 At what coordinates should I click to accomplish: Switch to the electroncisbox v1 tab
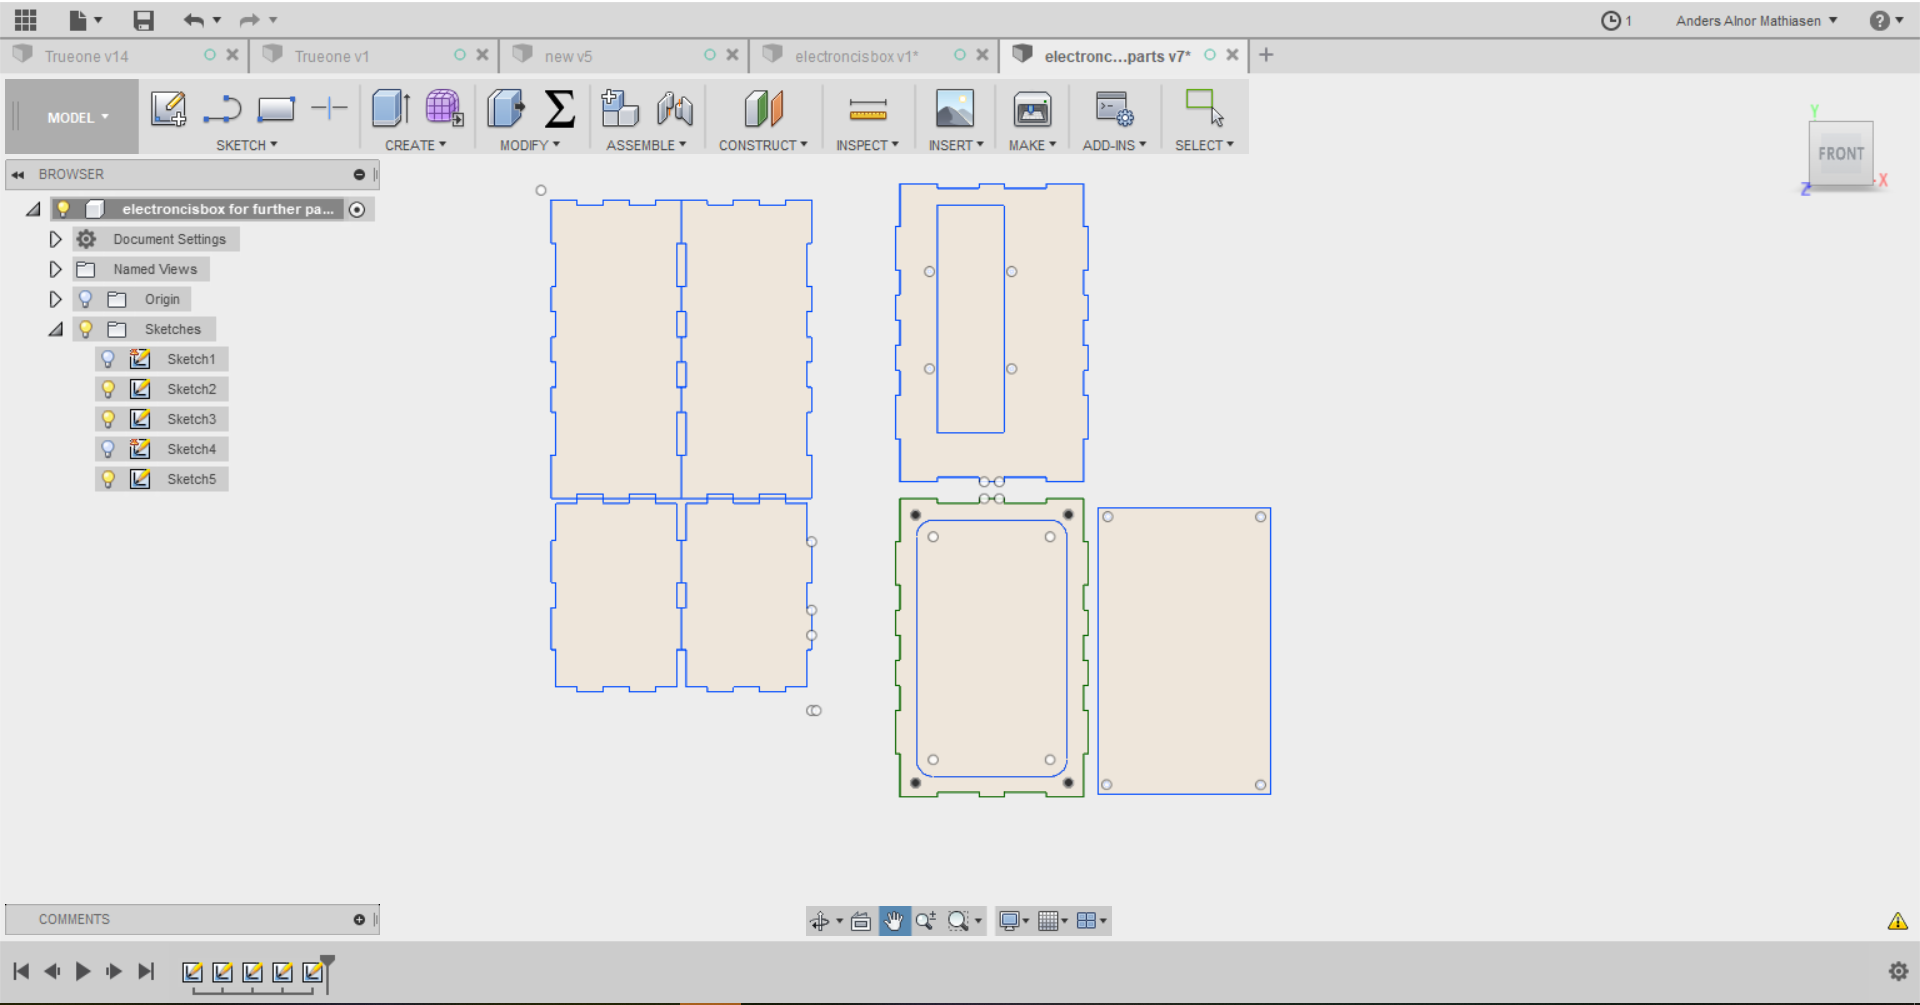coord(856,56)
